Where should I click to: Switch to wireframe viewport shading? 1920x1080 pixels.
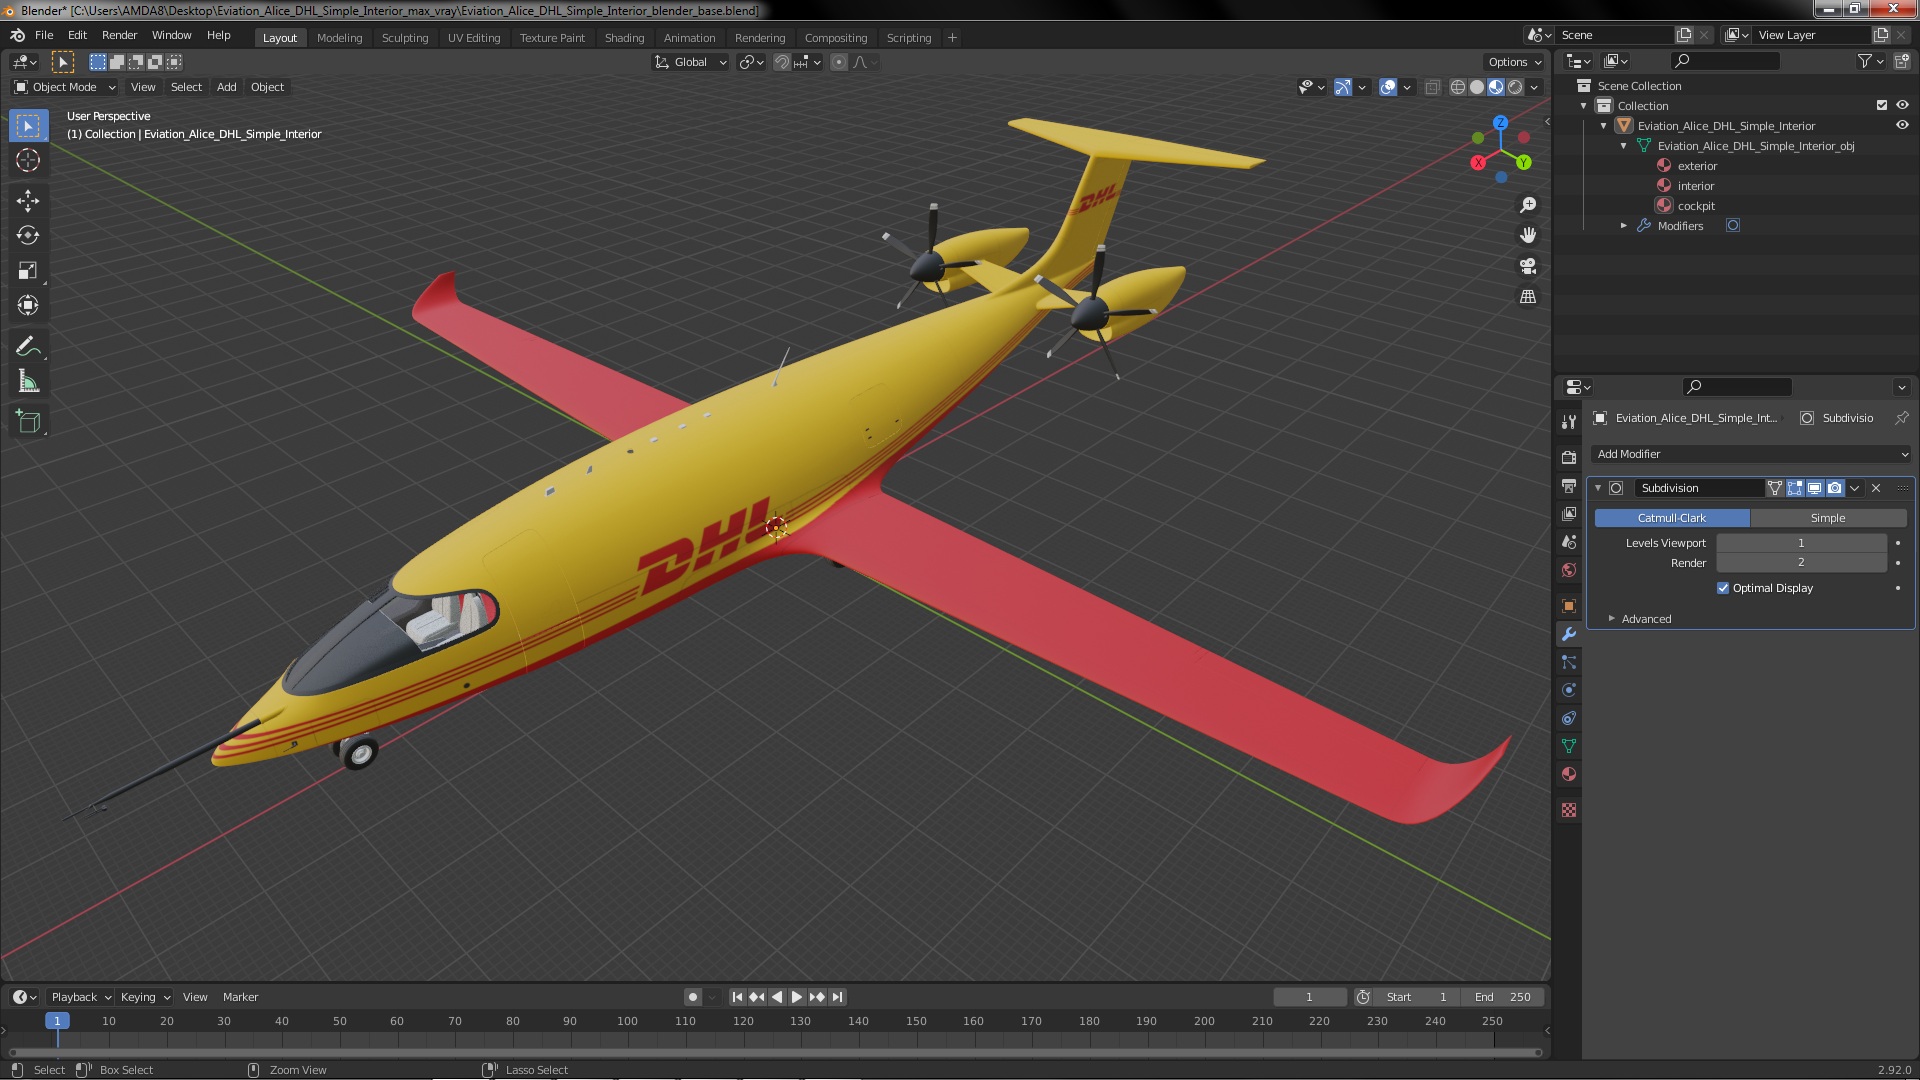click(x=1458, y=87)
